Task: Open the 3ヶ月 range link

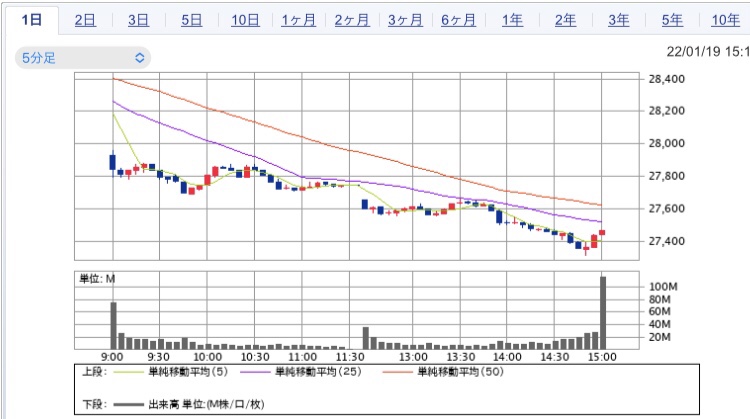Action: tap(405, 20)
